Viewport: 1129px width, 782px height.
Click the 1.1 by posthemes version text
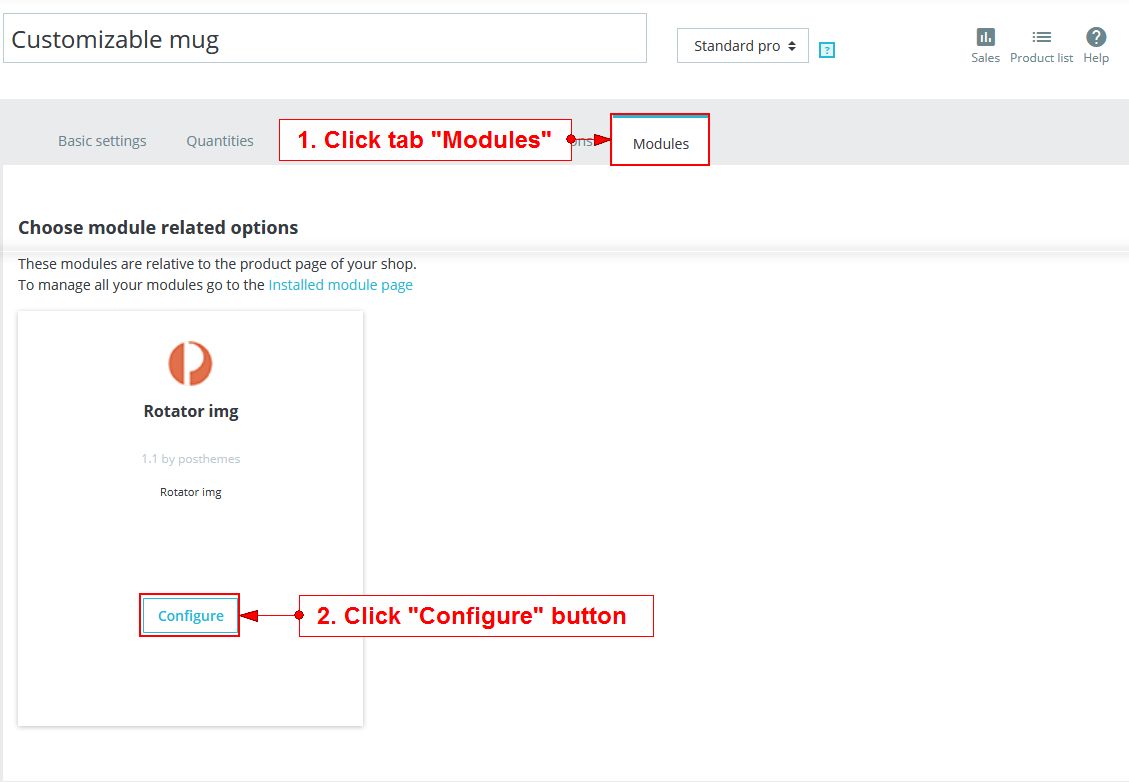(191, 459)
